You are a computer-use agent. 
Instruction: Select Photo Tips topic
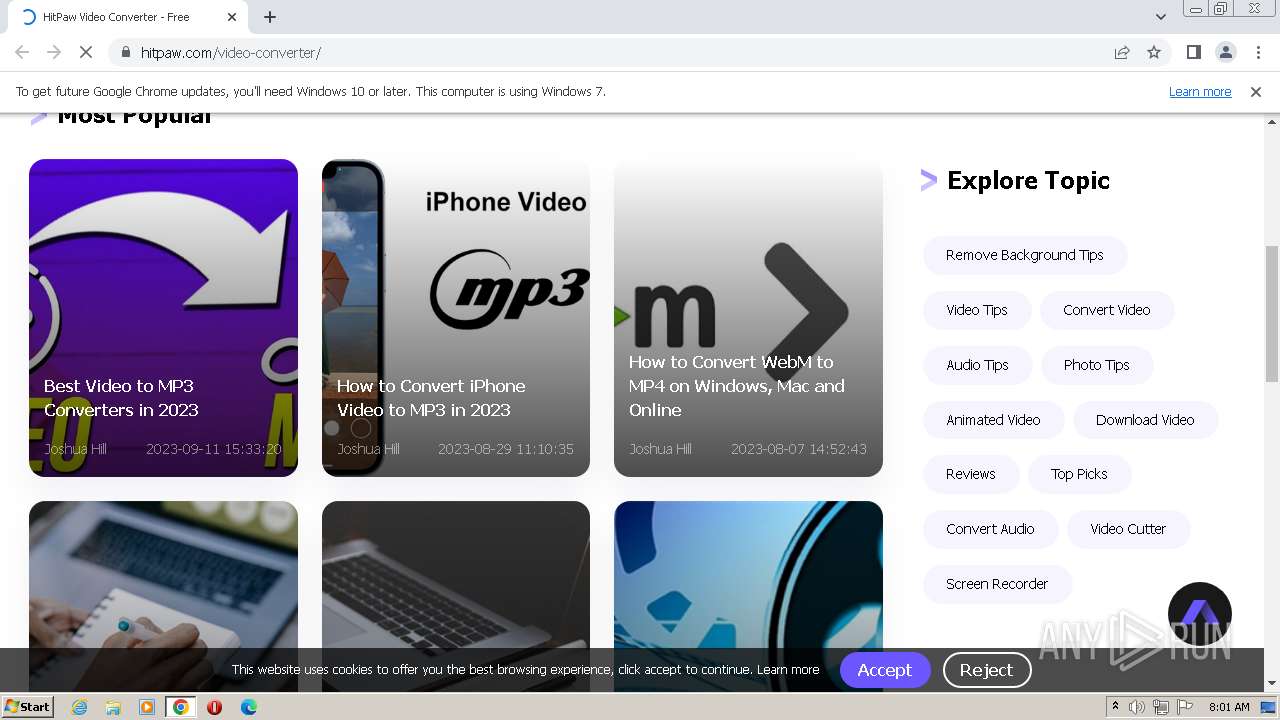tap(1097, 365)
